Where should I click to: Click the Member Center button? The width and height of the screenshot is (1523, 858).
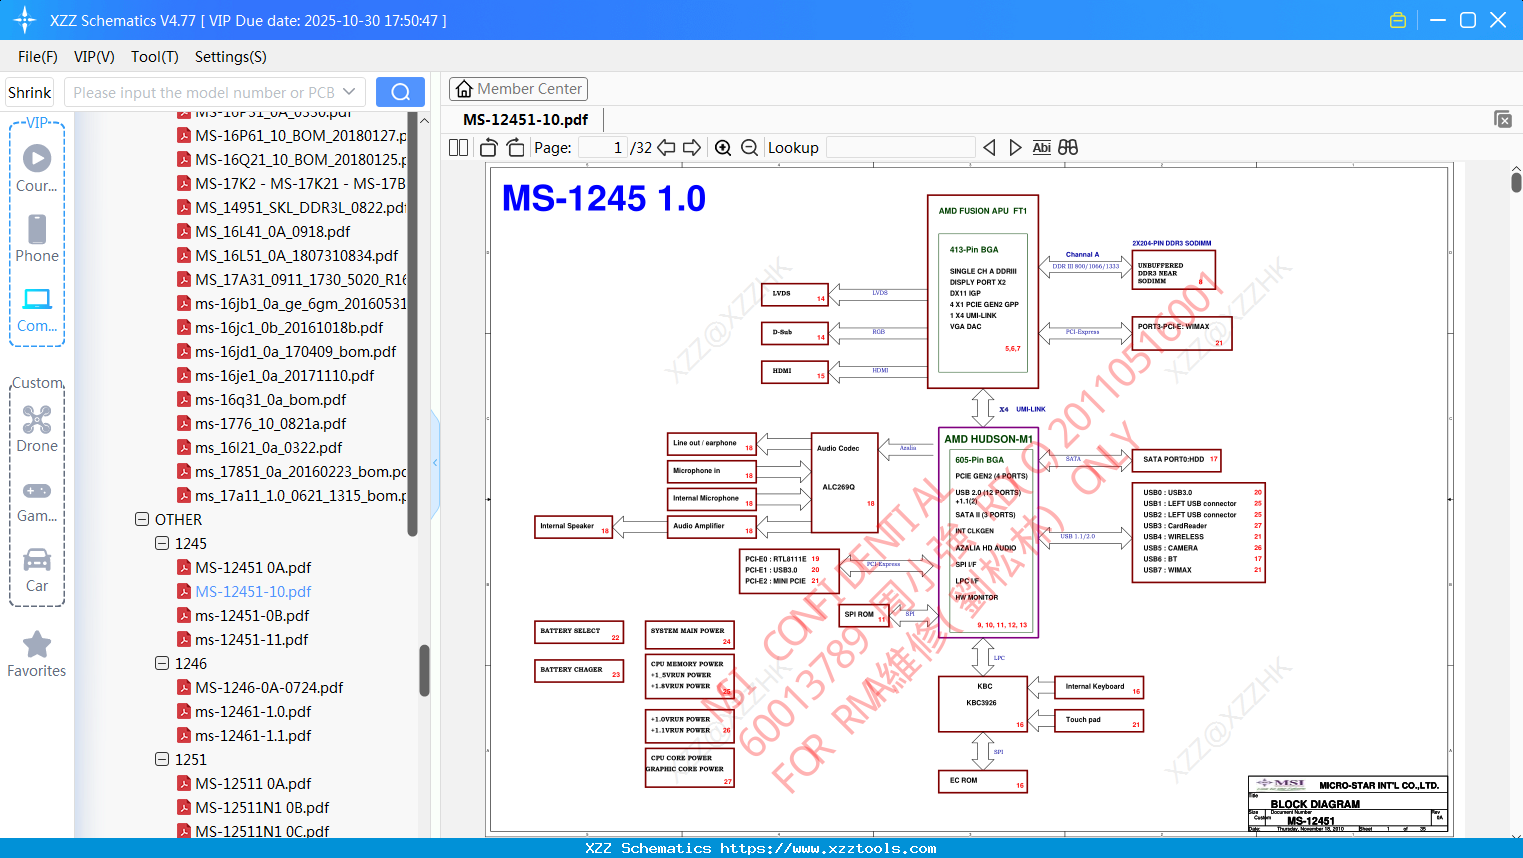point(518,89)
